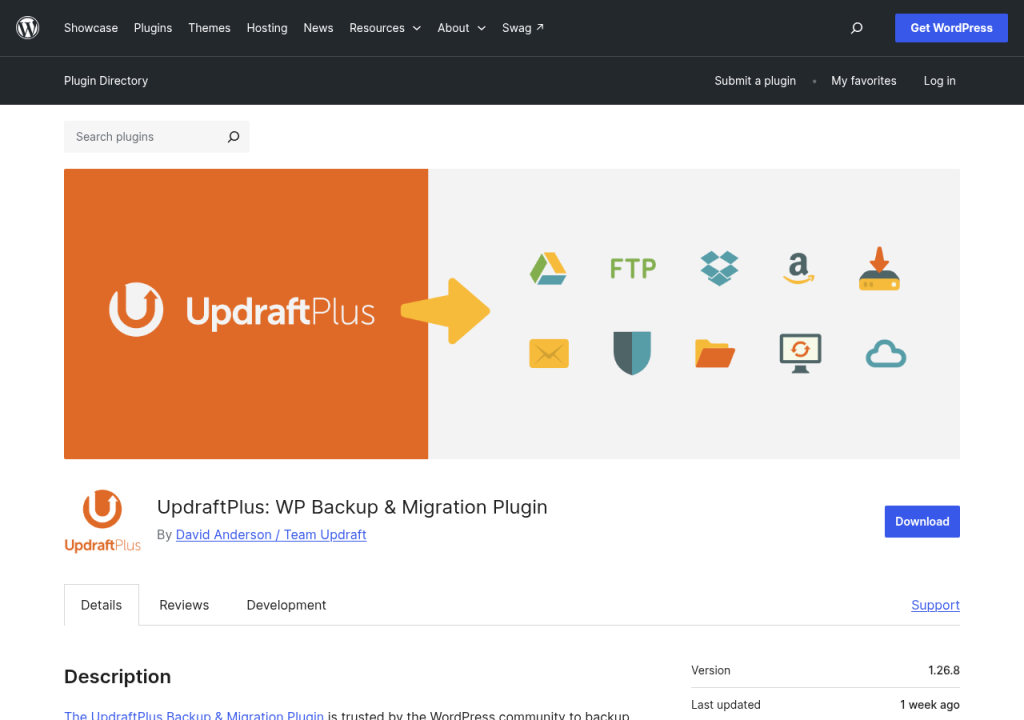Open the Support link
1024x720 pixels.
click(x=935, y=605)
